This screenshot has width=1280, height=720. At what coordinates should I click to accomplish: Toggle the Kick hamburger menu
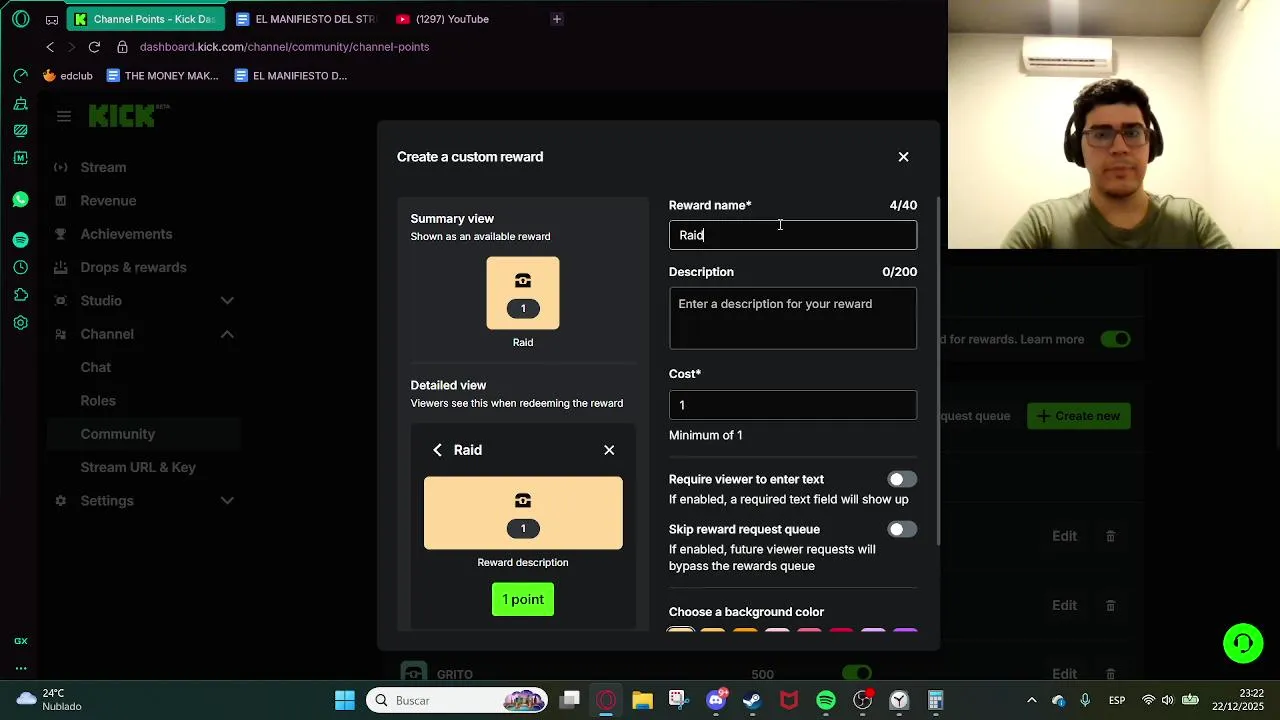pyautogui.click(x=64, y=116)
